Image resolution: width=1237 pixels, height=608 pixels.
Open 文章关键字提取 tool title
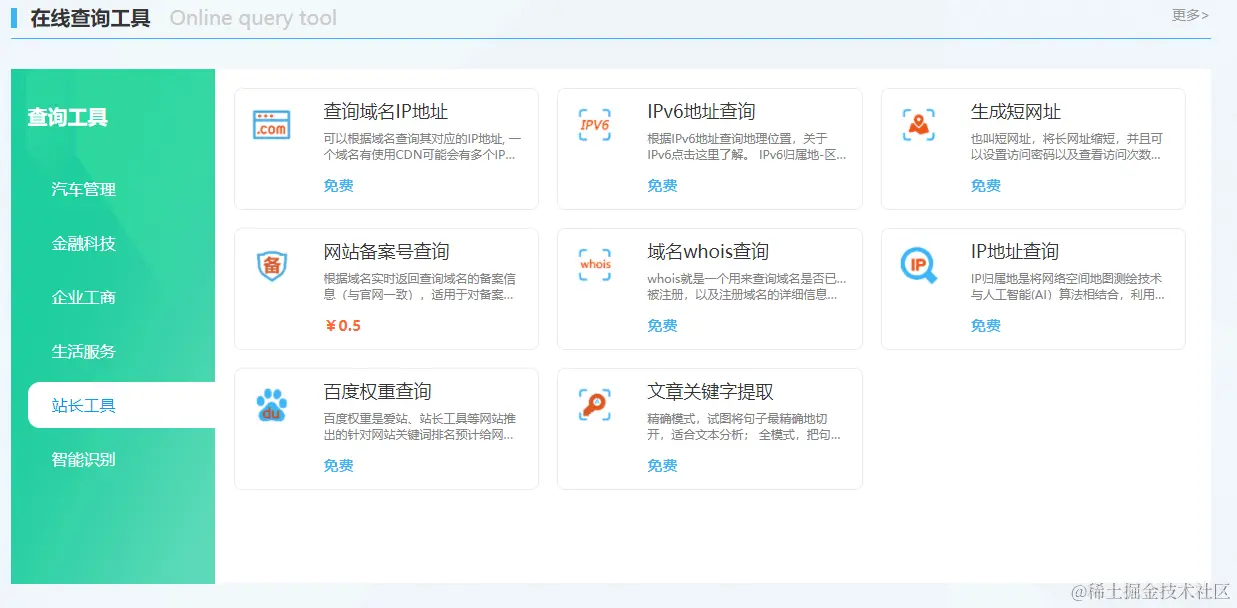[710, 391]
